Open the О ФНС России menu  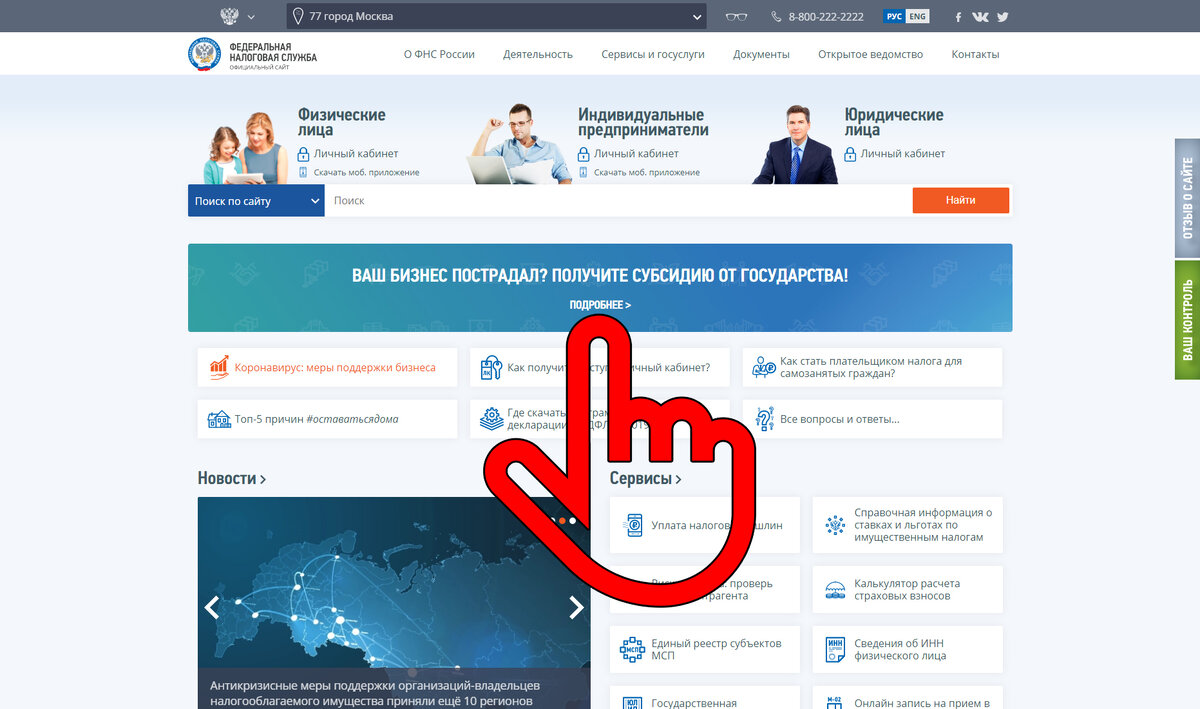point(439,54)
